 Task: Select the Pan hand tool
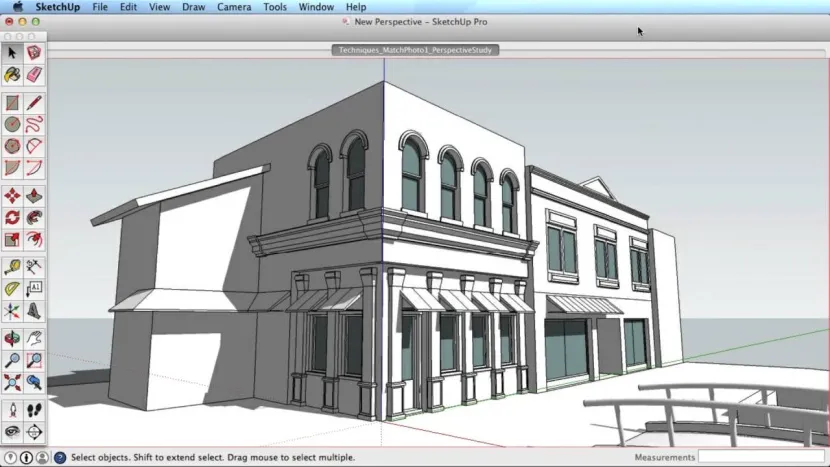click(34, 338)
